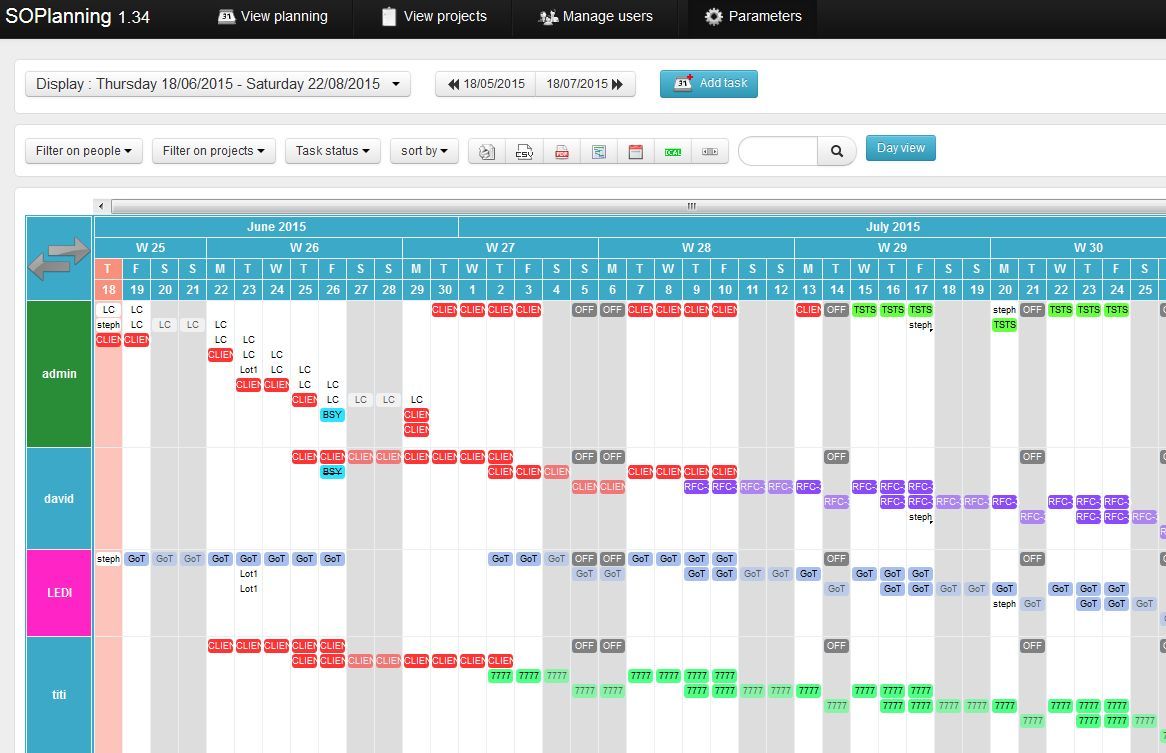Switch to Day view
Viewport: 1166px width, 753px height.
899,147
